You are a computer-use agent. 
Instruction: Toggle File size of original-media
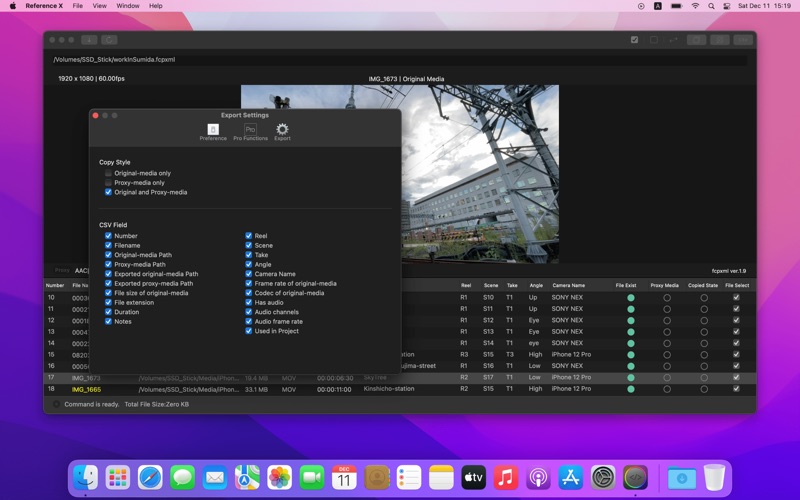tap(108, 293)
